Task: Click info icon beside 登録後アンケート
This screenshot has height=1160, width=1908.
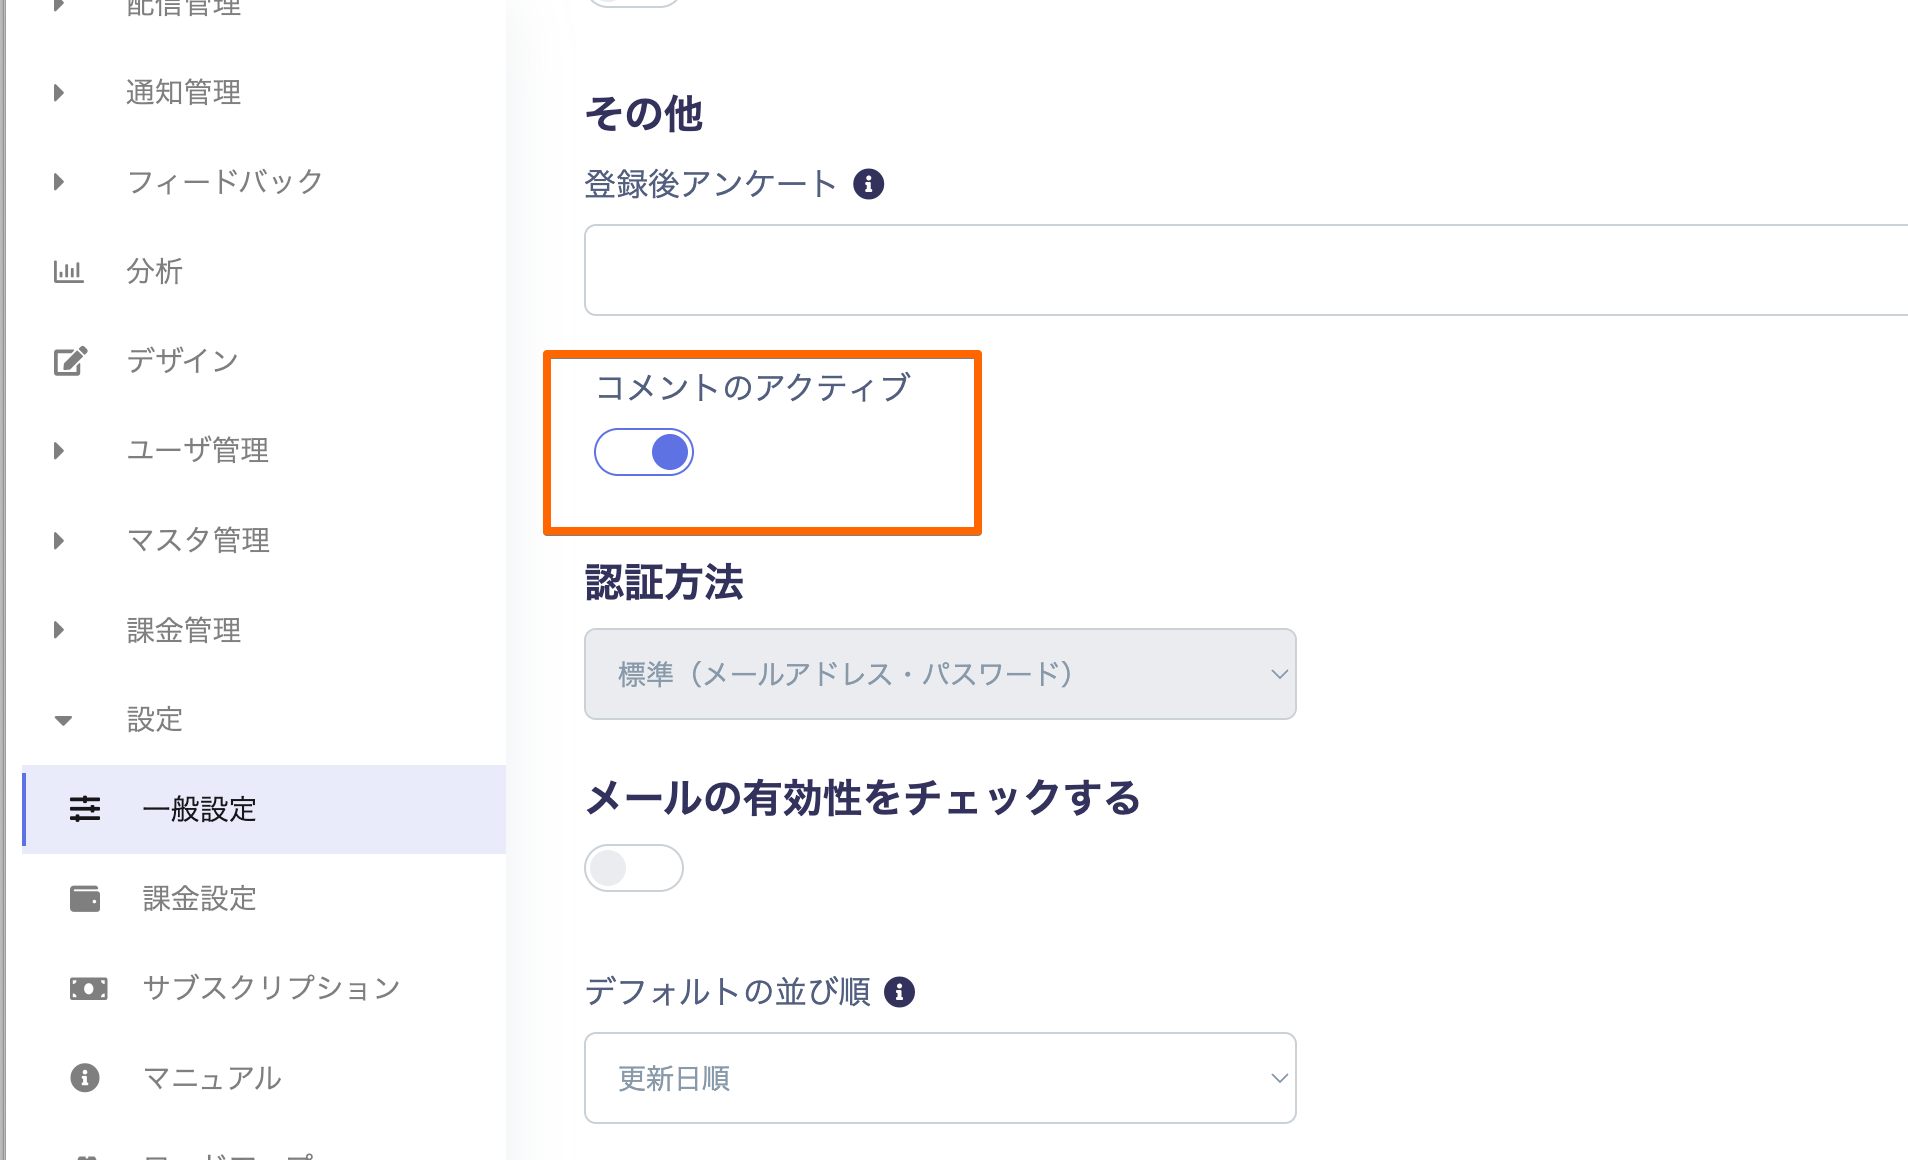Action: (868, 184)
